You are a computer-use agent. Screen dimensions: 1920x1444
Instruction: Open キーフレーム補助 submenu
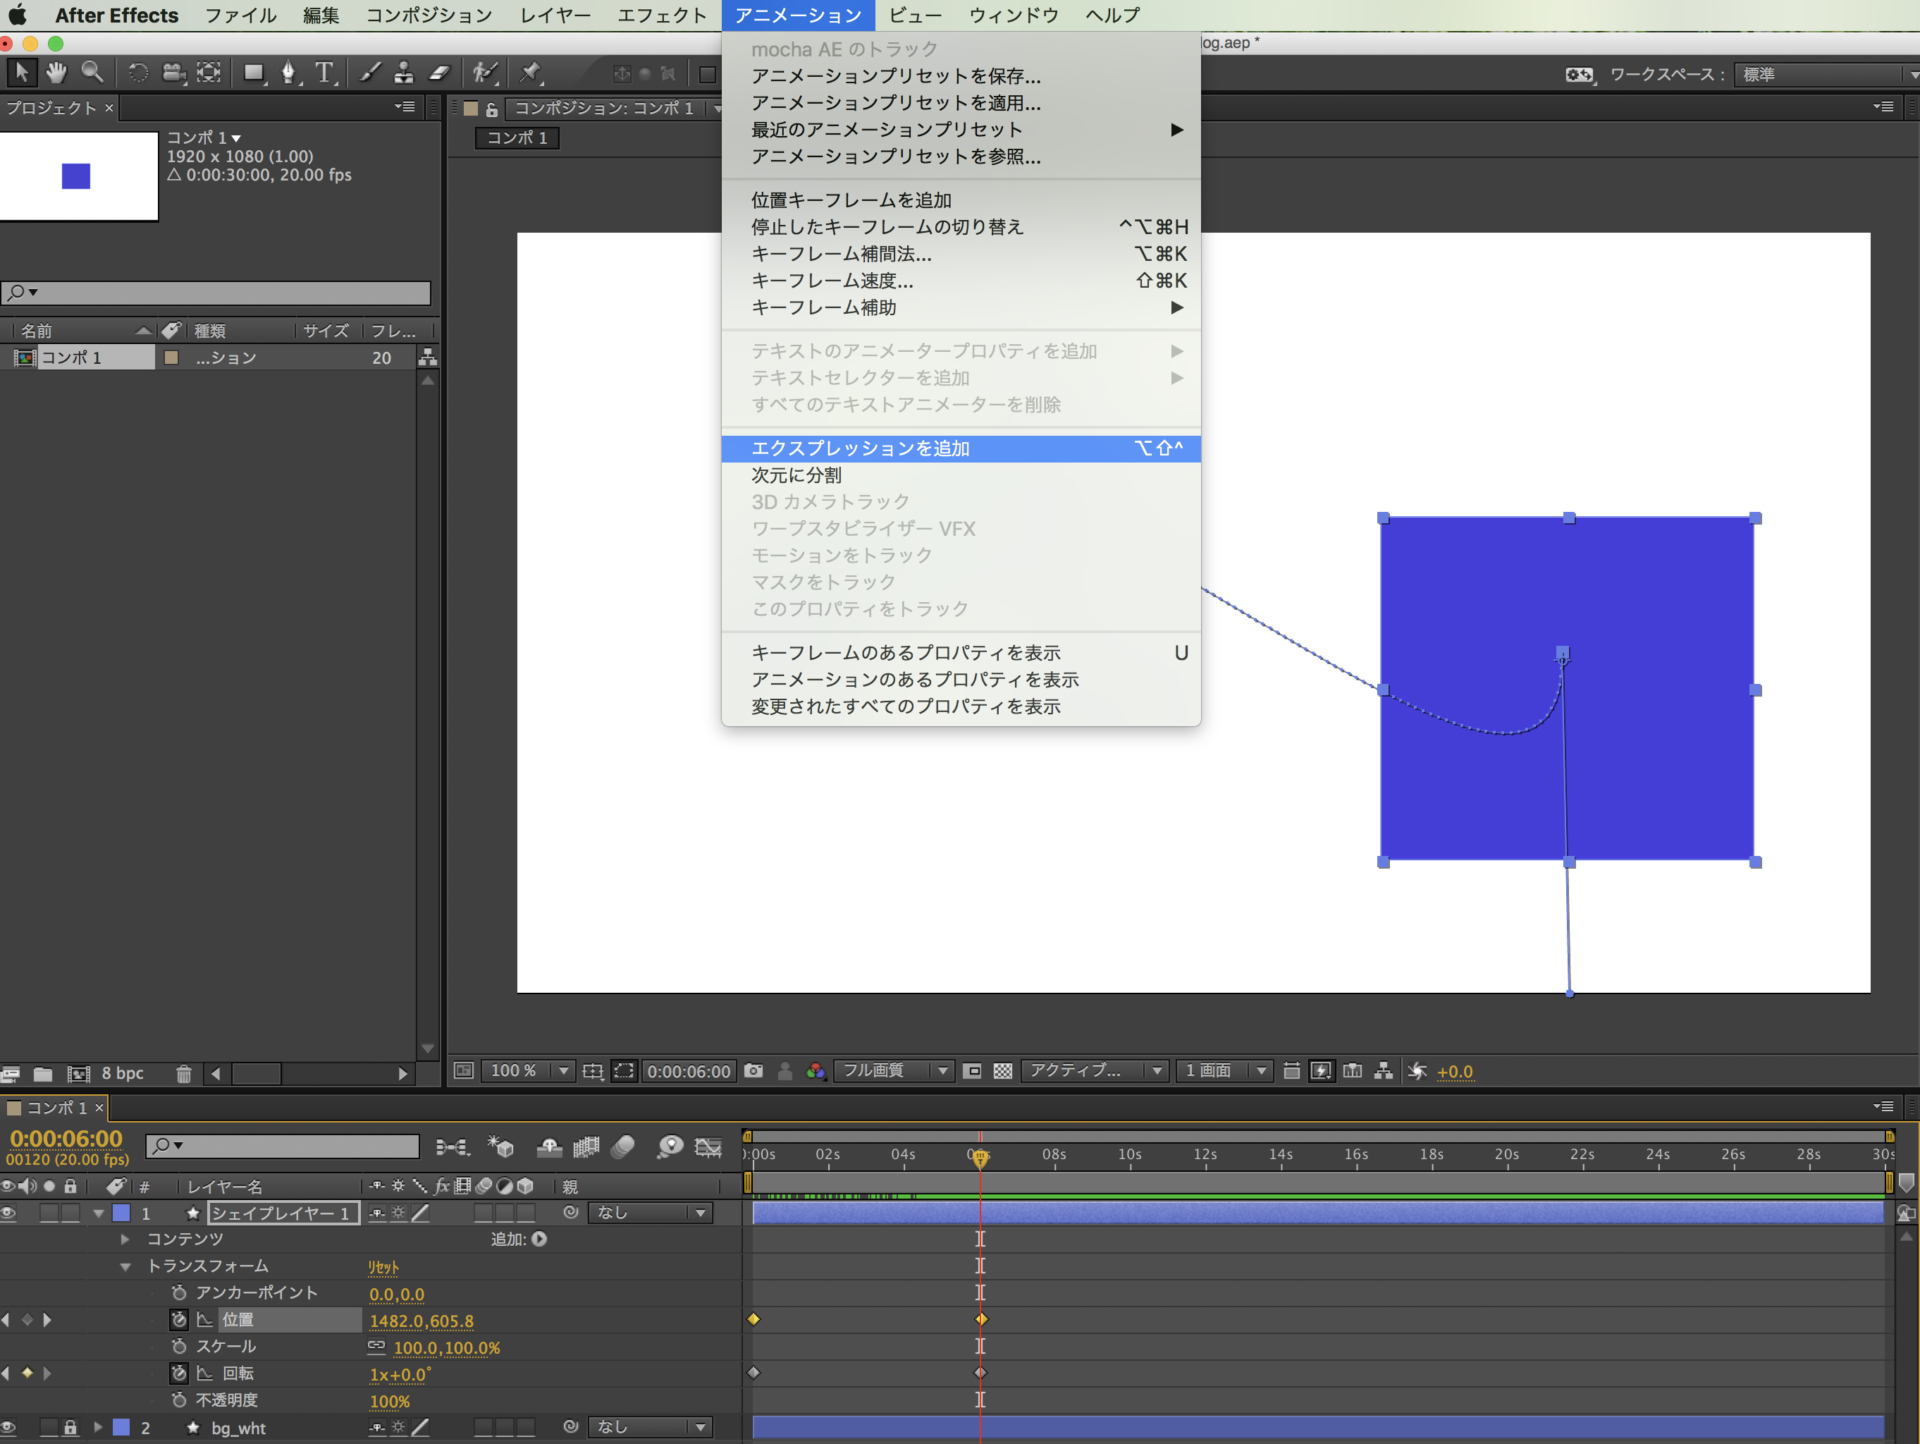click(961, 308)
